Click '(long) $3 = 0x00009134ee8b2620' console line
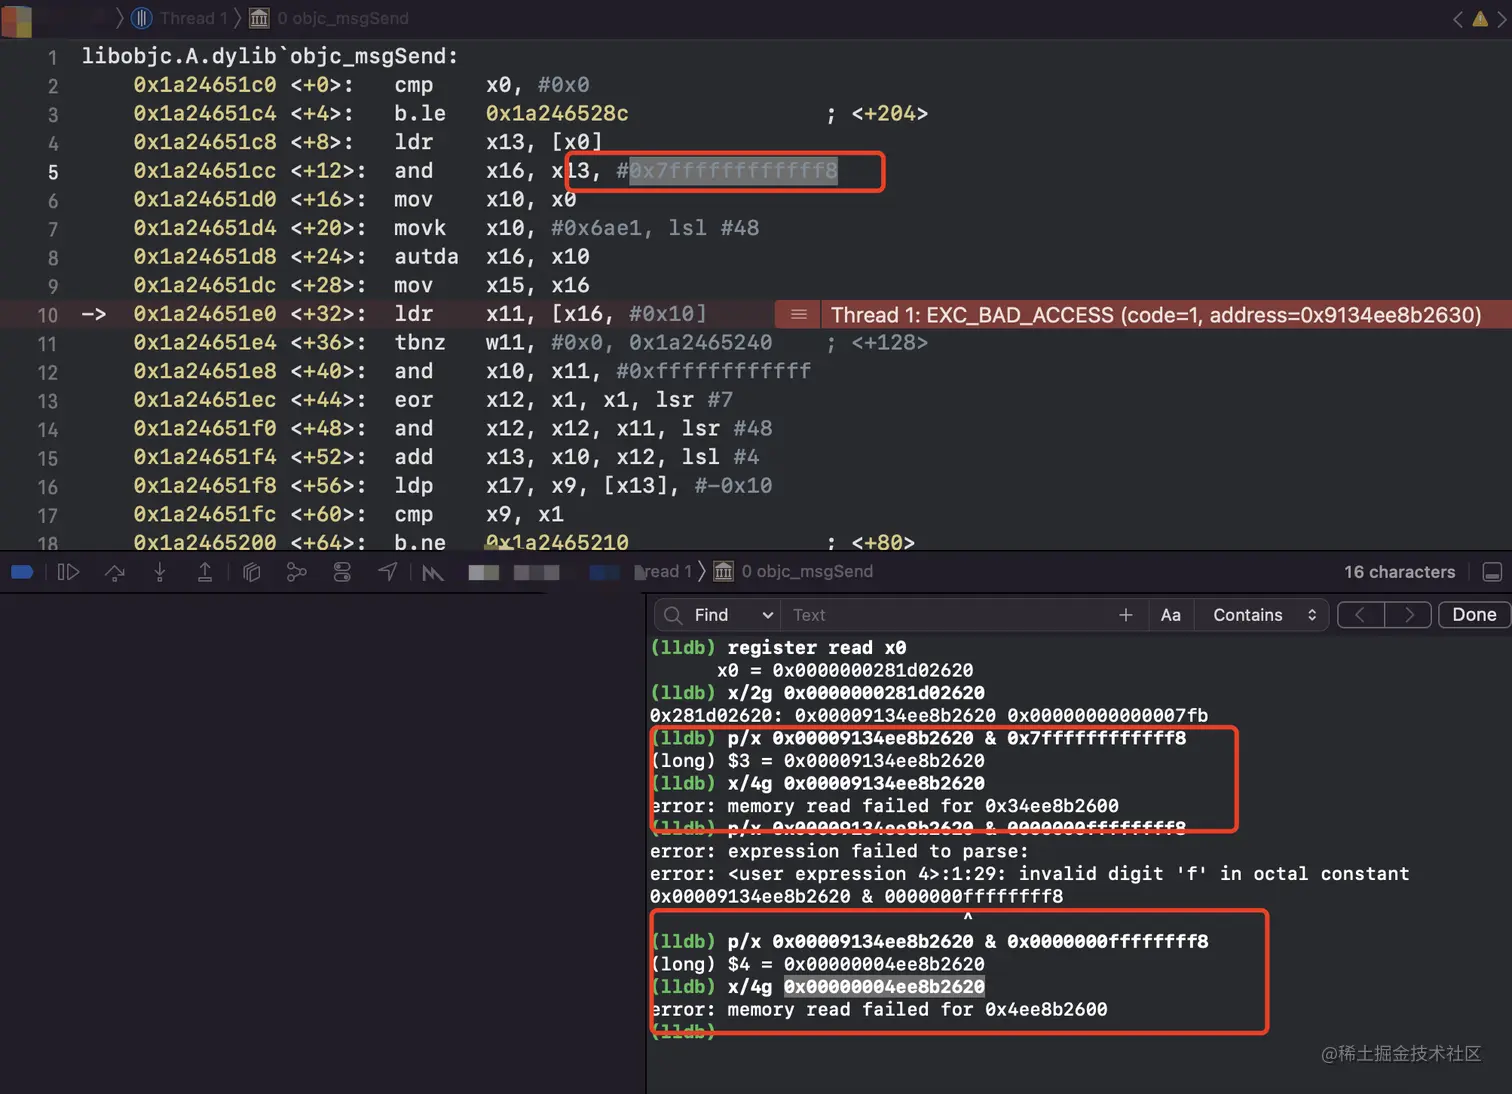The image size is (1512, 1094). (817, 761)
